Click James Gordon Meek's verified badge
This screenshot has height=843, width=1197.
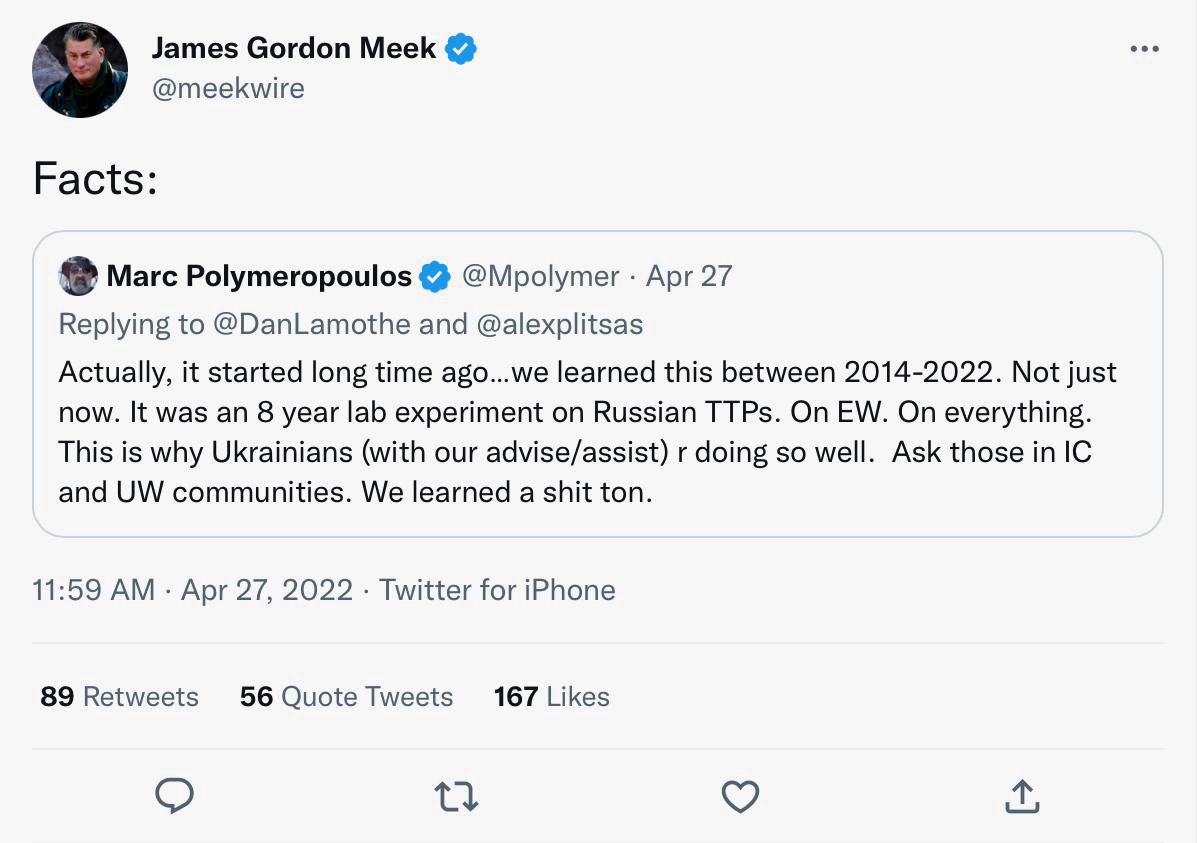(461, 48)
